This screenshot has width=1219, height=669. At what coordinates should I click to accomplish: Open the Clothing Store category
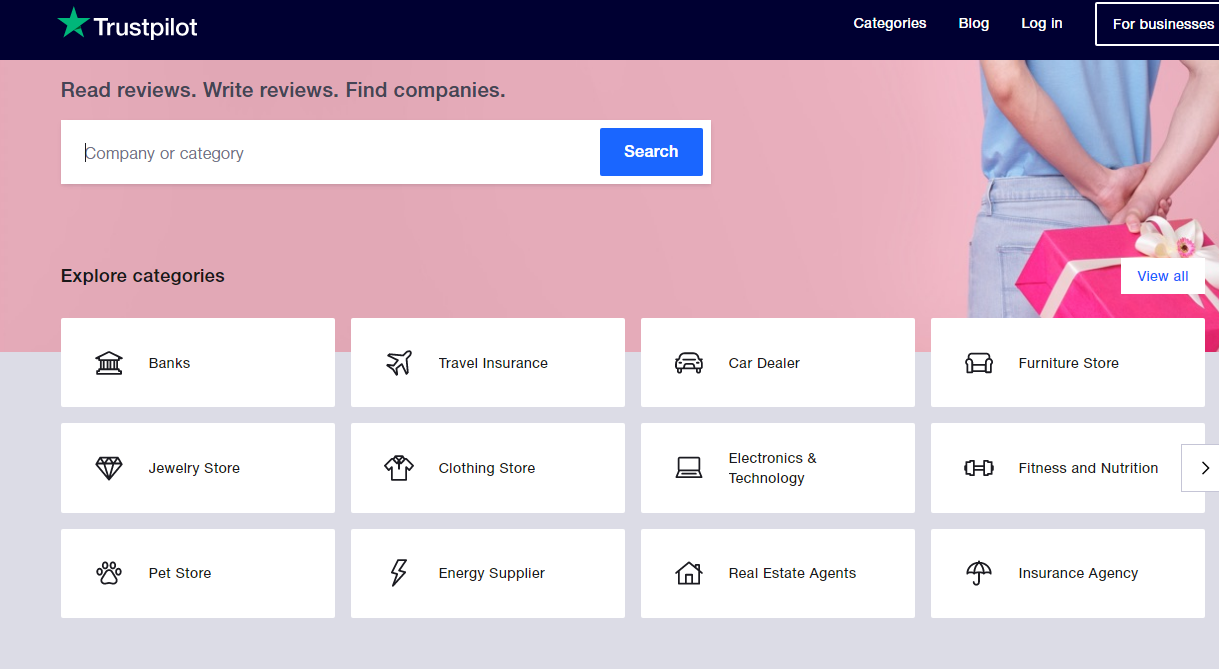coord(488,468)
